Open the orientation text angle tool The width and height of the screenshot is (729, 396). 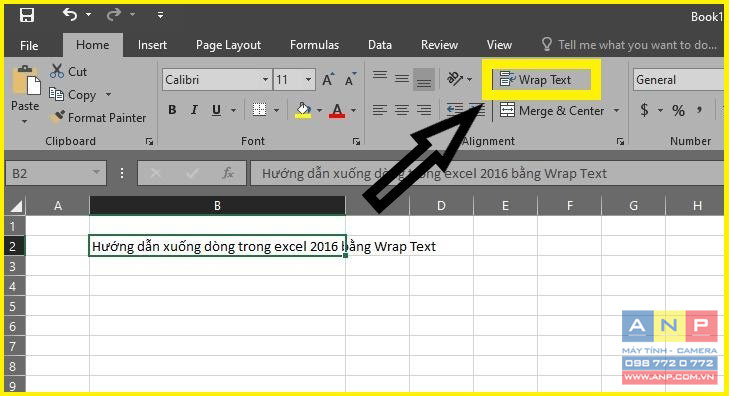point(455,79)
